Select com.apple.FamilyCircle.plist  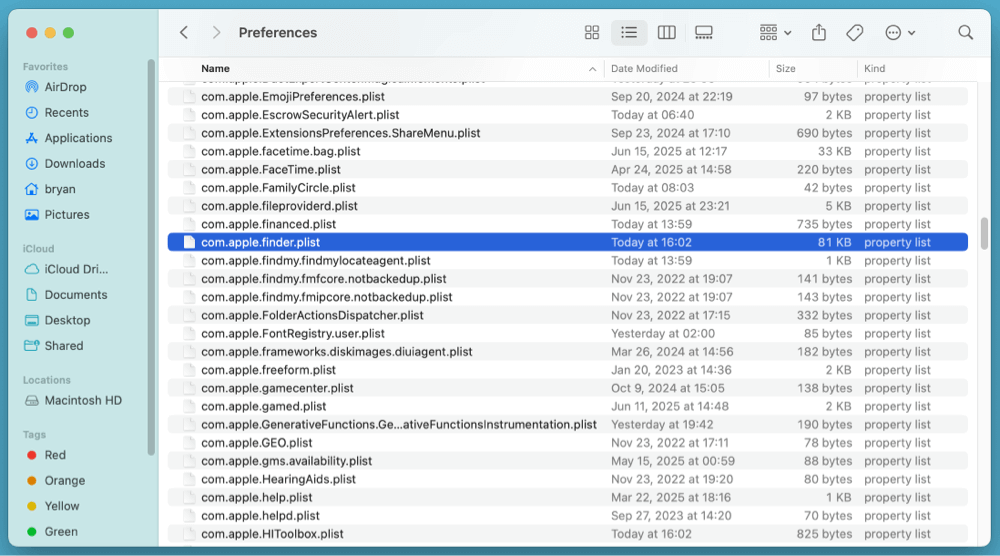[568, 188]
